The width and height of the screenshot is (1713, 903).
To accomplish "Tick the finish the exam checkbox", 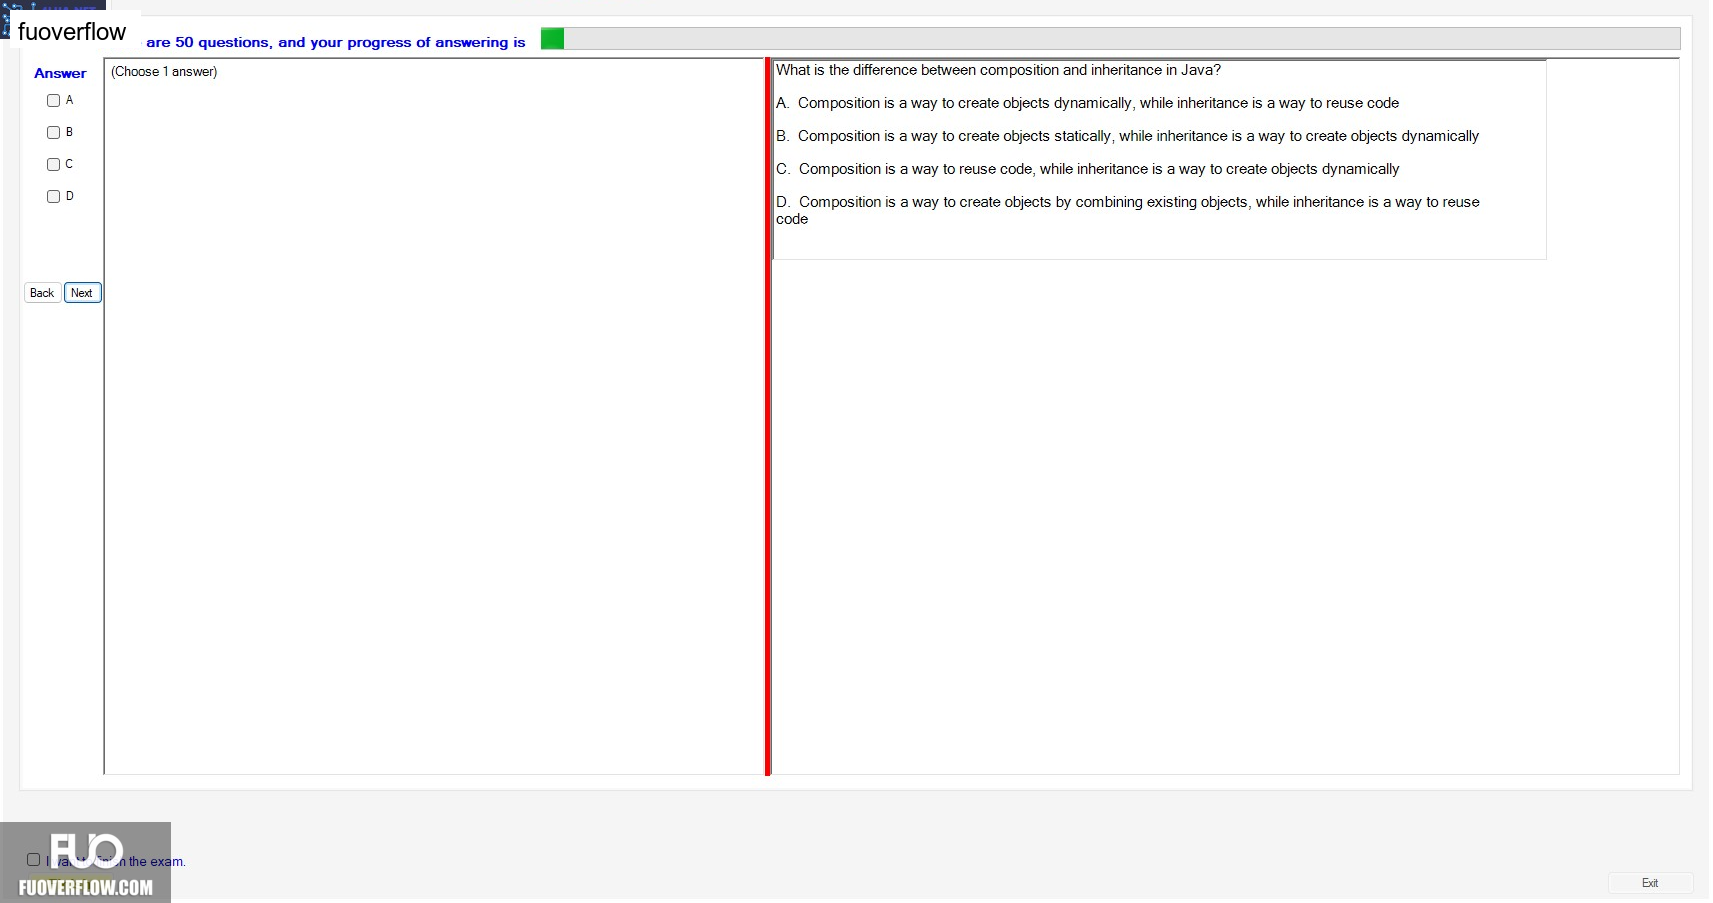I will (33, 860).
